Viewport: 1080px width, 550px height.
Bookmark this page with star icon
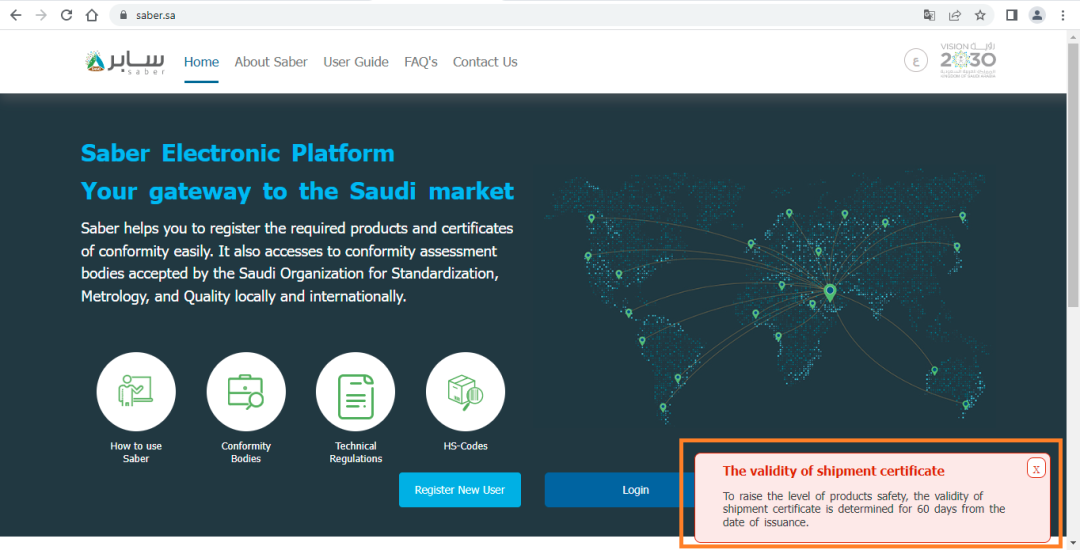(980, 15)
